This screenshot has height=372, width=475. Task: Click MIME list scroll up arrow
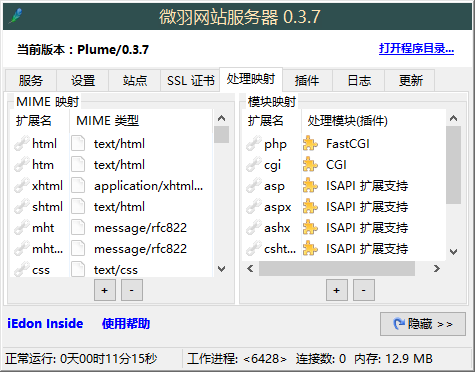pyautogui.click(x=221, y=118)
